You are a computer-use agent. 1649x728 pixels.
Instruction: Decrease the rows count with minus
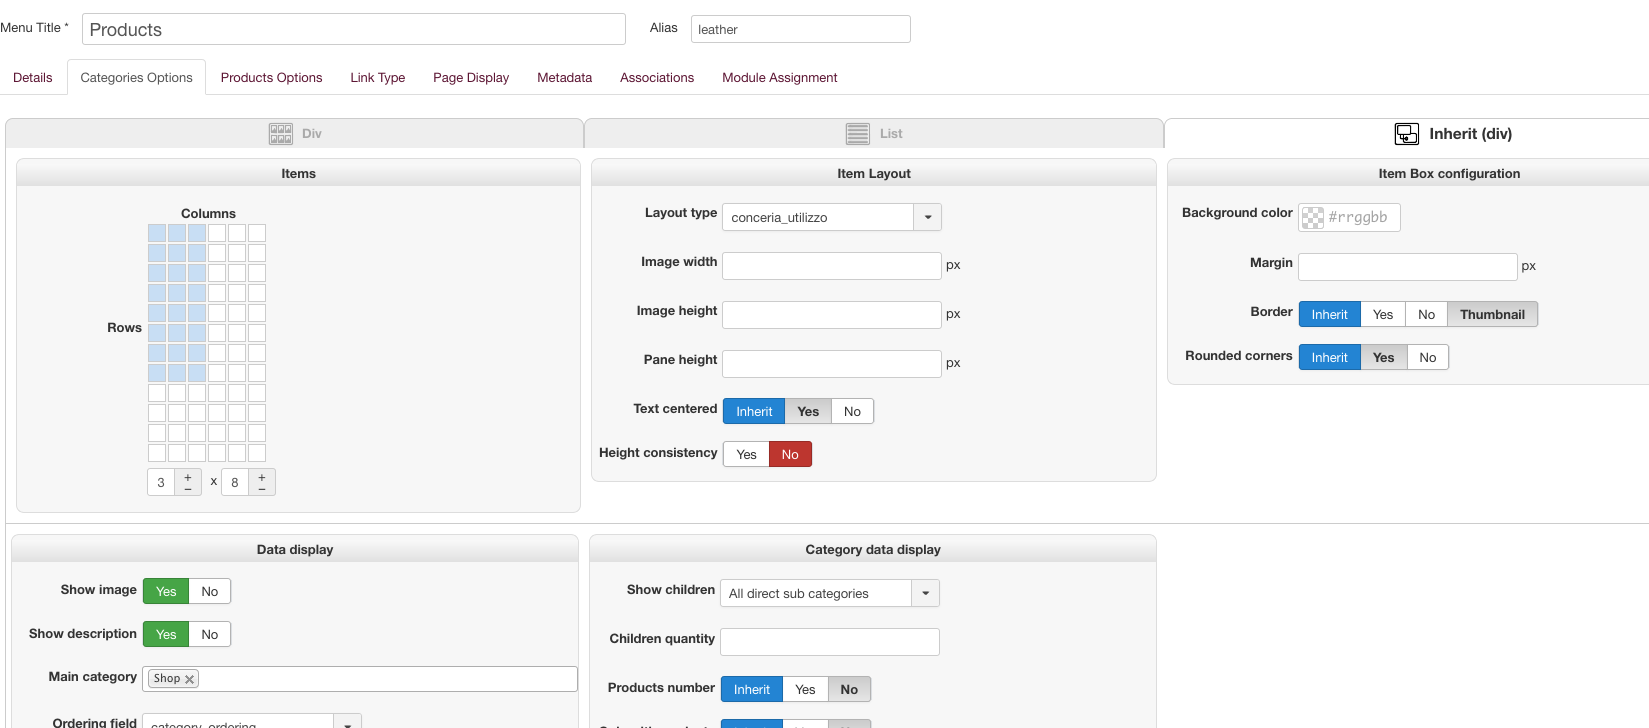pos(262,489)
